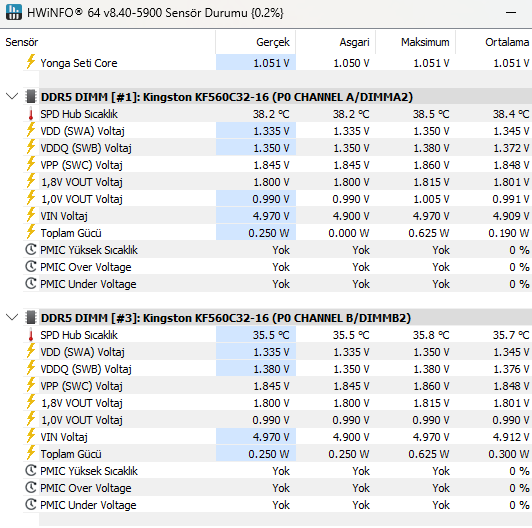Select DIMM #3 Toplam Gücü label

point(71,454)
